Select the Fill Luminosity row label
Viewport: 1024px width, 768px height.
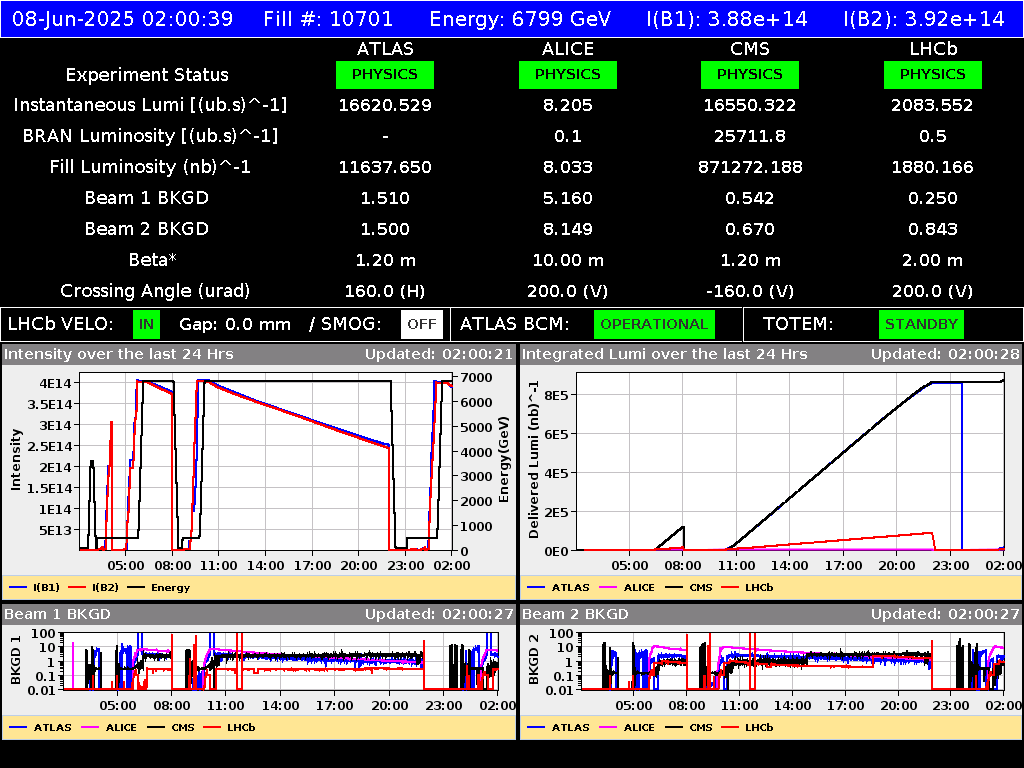point(150,167)
